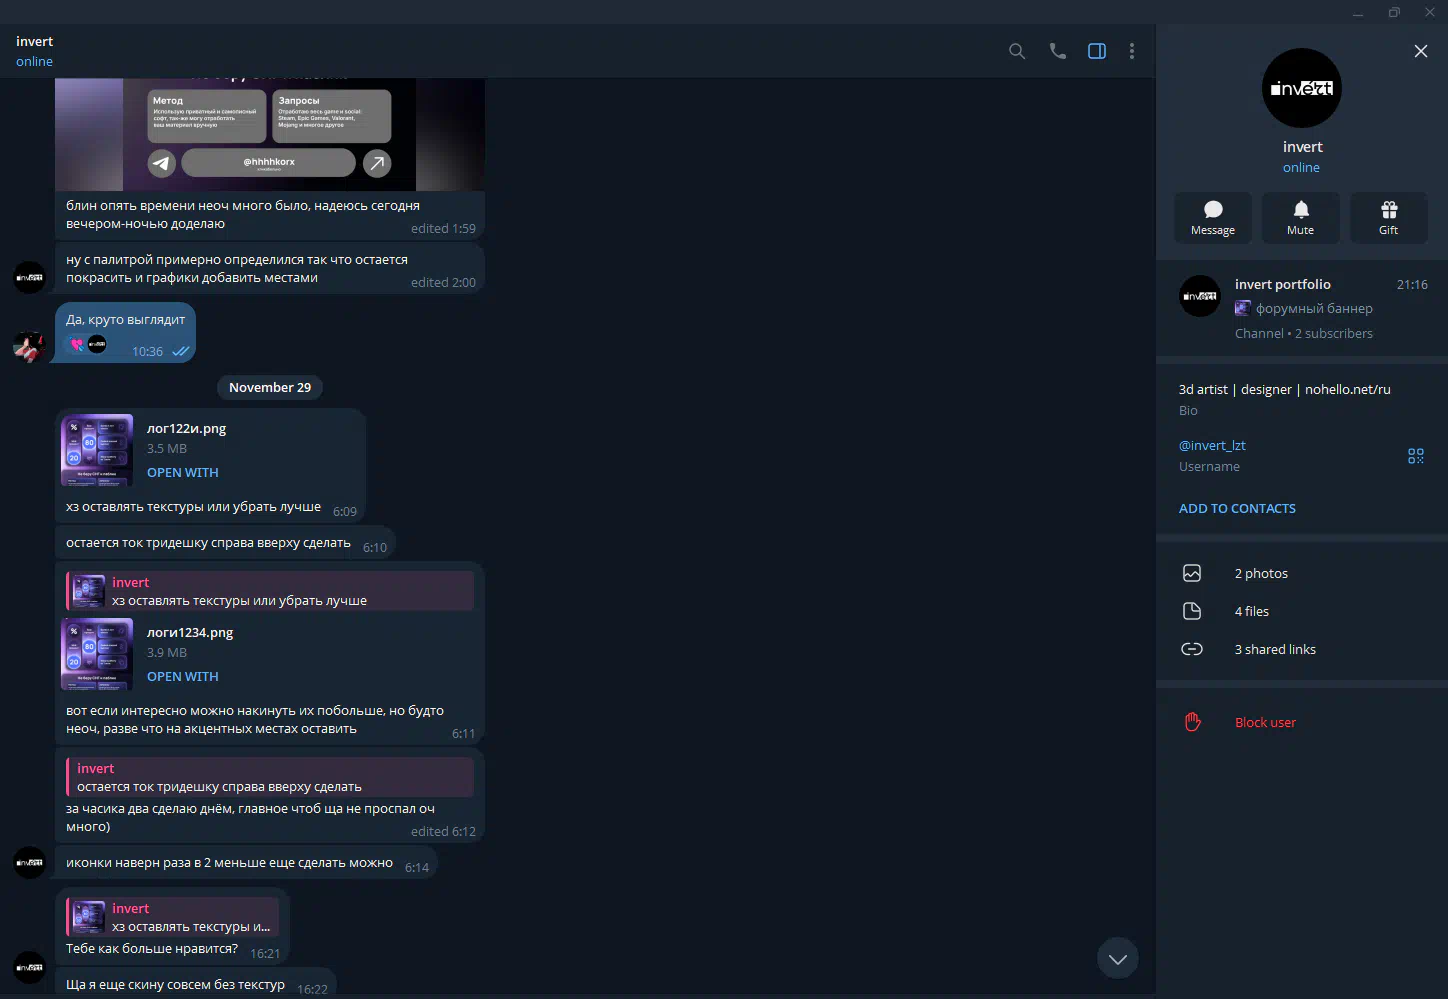Show QR code for the username

click(x=1415, y=456)
